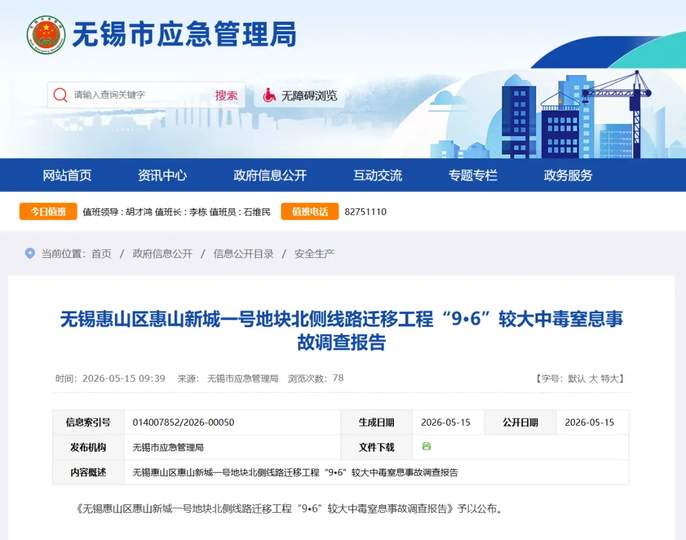Click the header city construction illustration
Viewport: 686px width, 540px height.
556,115
